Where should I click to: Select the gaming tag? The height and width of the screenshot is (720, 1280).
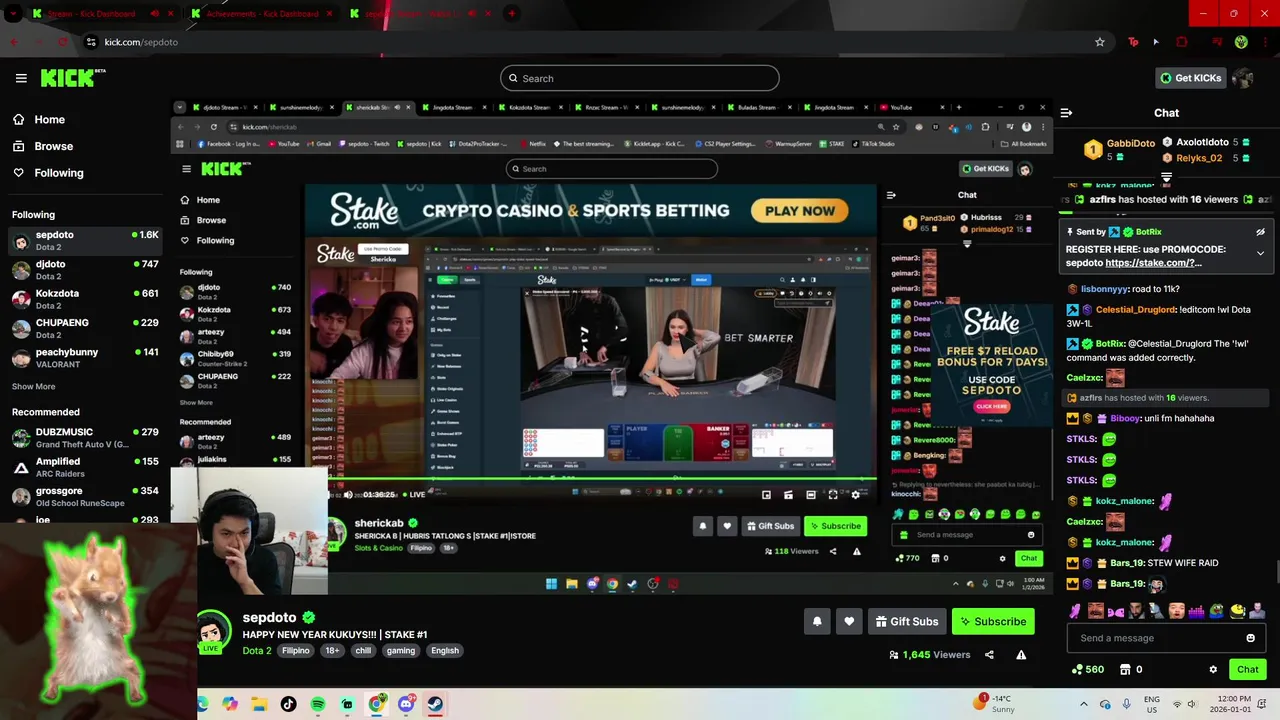click(401, 650)
